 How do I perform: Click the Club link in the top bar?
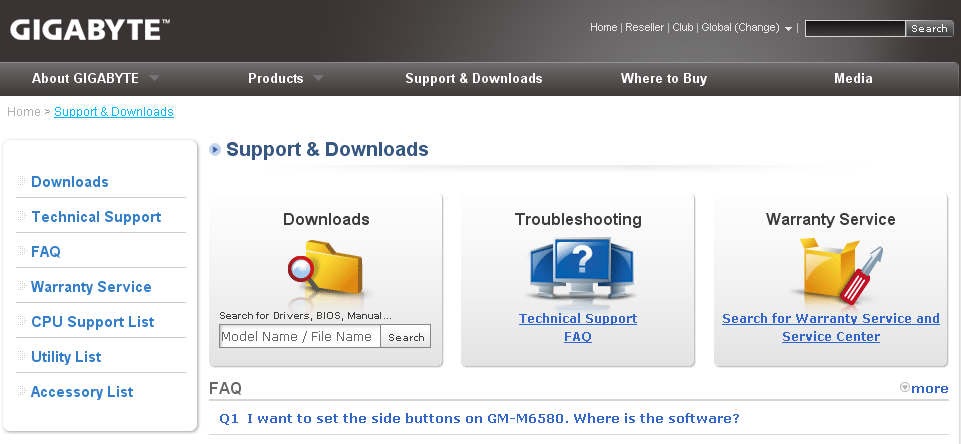pyautogui.click(x=683, y=28)
